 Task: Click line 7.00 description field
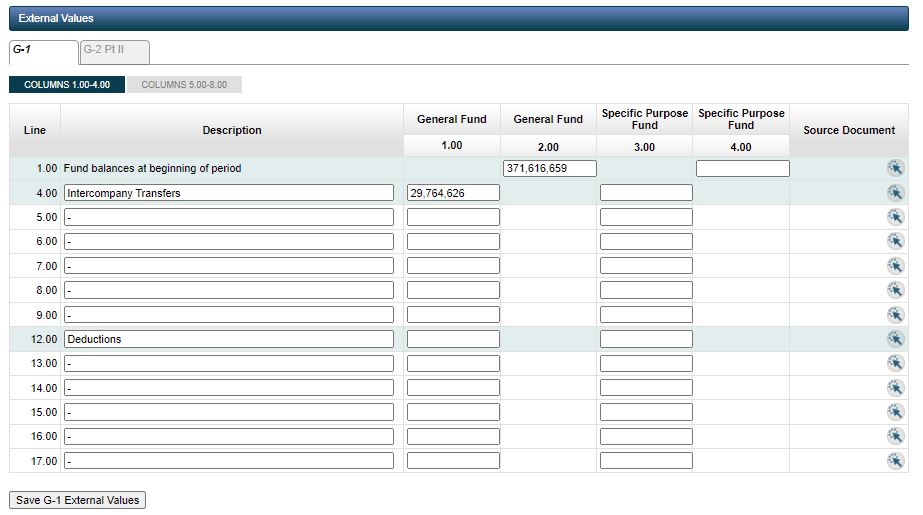(229, 265)
